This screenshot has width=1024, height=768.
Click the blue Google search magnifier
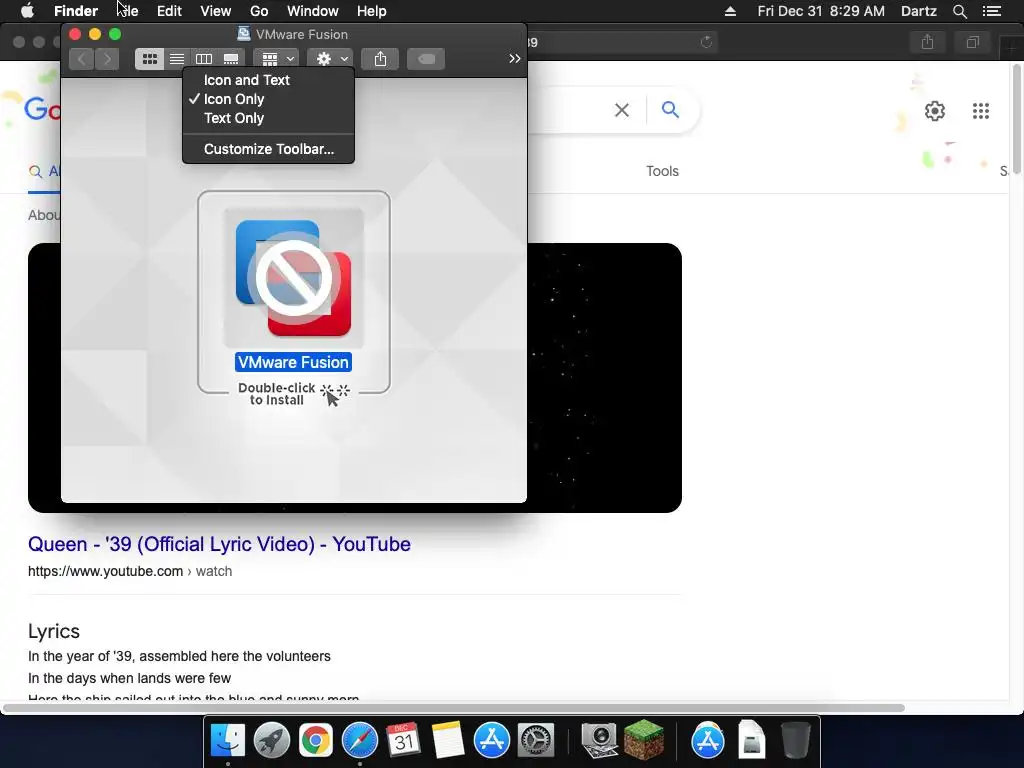click(x=670, y=110)
